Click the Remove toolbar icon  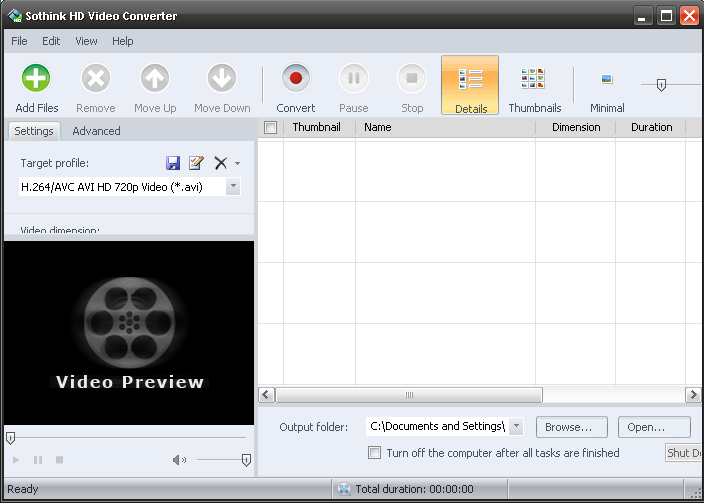click(x=96, y=79)
